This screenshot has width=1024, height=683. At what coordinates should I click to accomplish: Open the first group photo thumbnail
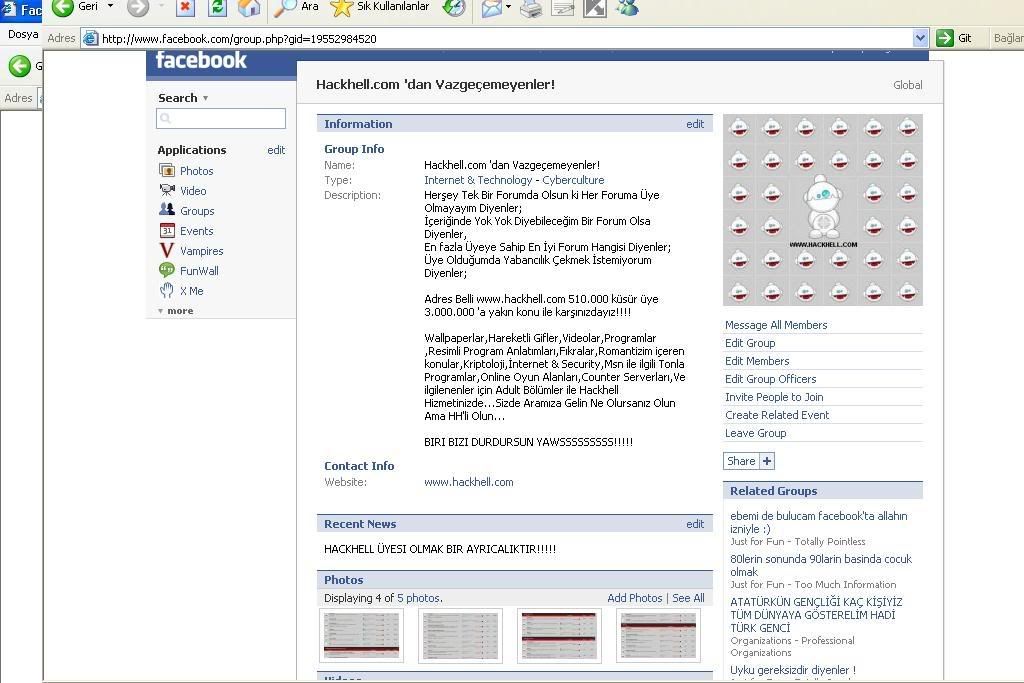point(362,636)
